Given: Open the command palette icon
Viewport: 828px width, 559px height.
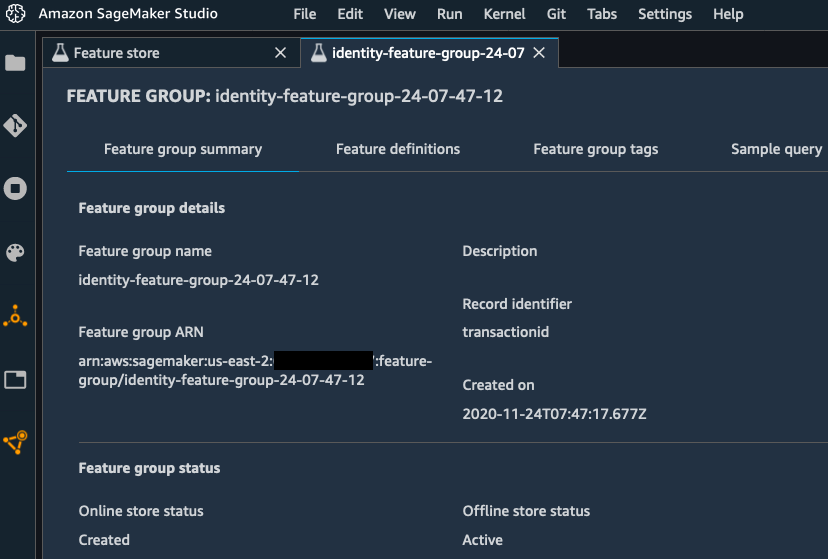Looking at the screenshot, I should pos(15,252).
